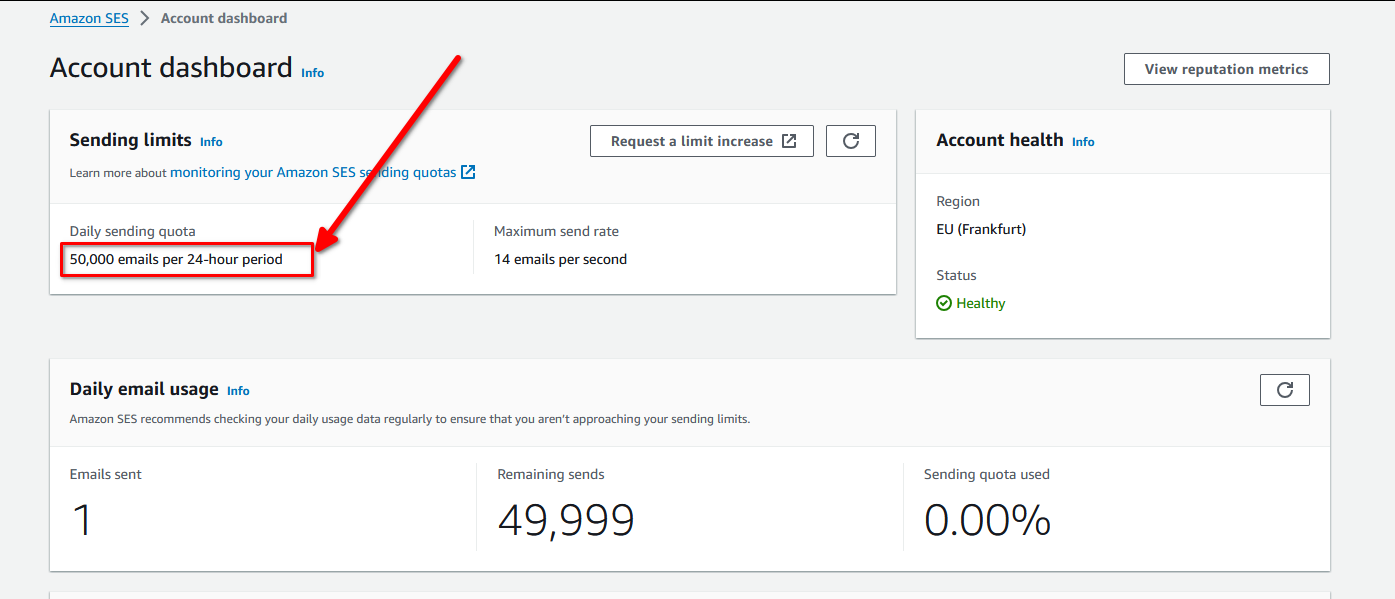
Task: Click the EU (Frankfurt) region text
Action: [981, 229]
